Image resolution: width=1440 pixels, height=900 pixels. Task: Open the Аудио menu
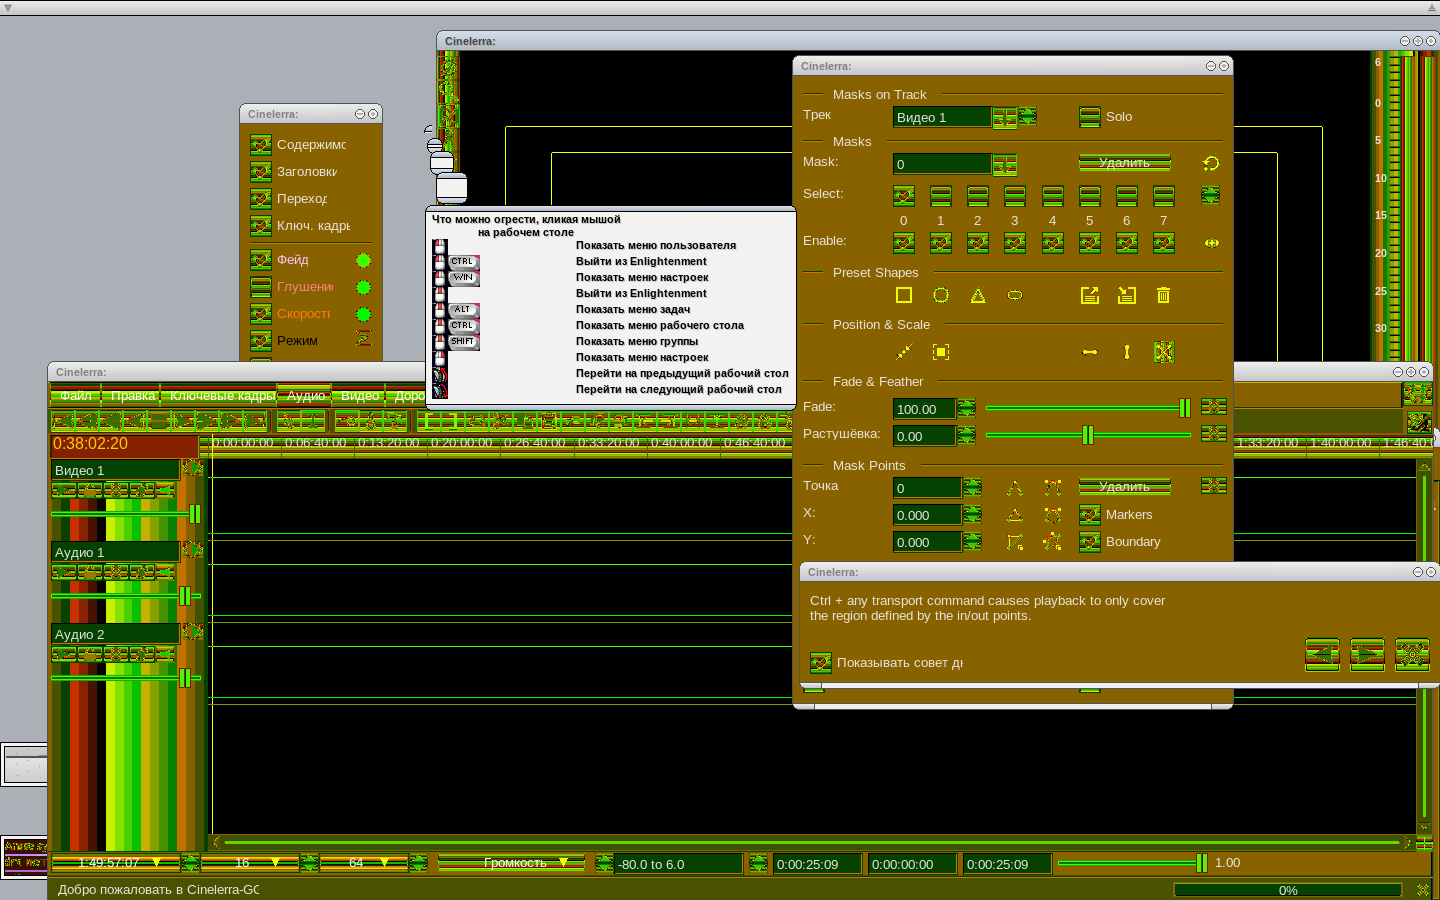point(305,396)
